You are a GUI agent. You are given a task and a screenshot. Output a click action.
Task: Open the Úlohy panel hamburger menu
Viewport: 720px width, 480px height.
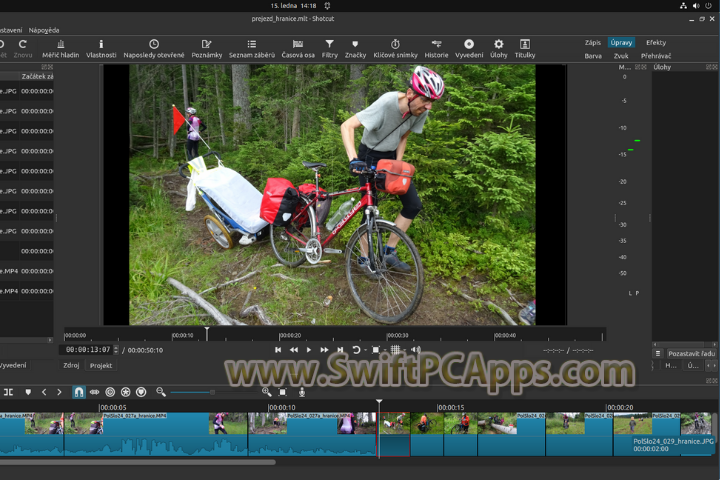tap(658, 353)
